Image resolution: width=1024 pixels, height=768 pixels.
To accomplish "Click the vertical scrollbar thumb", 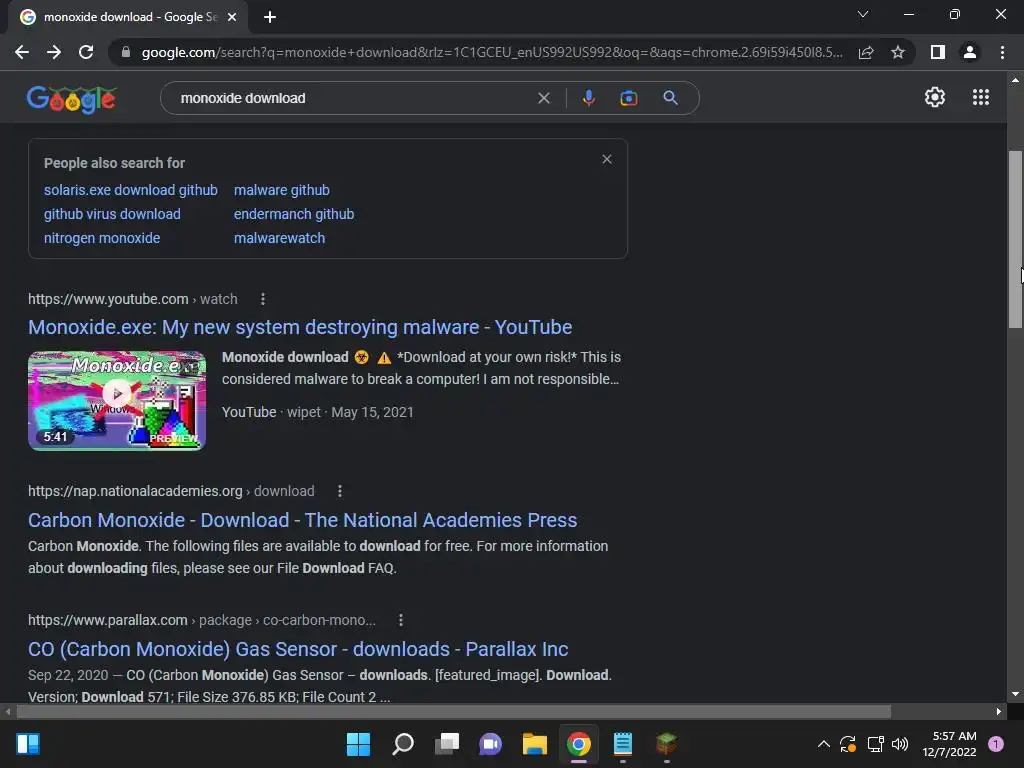I will point(1015,239).
